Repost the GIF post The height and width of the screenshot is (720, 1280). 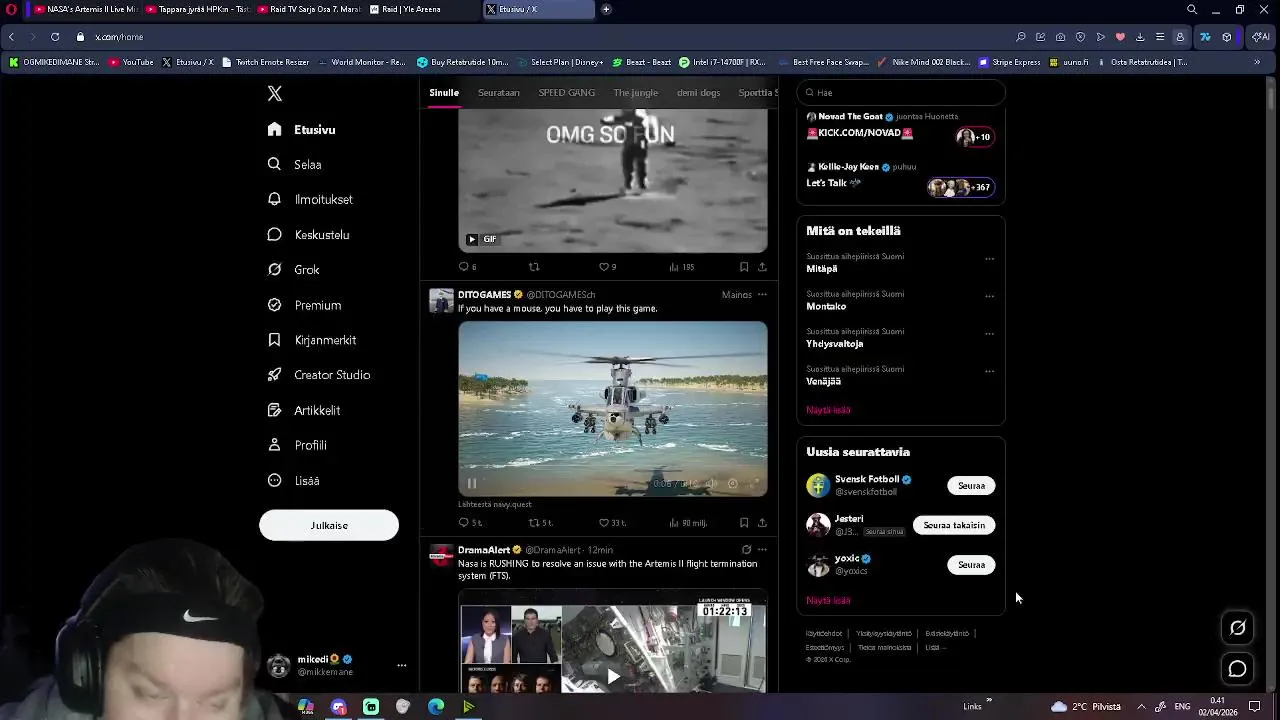[x=534, y=267]
